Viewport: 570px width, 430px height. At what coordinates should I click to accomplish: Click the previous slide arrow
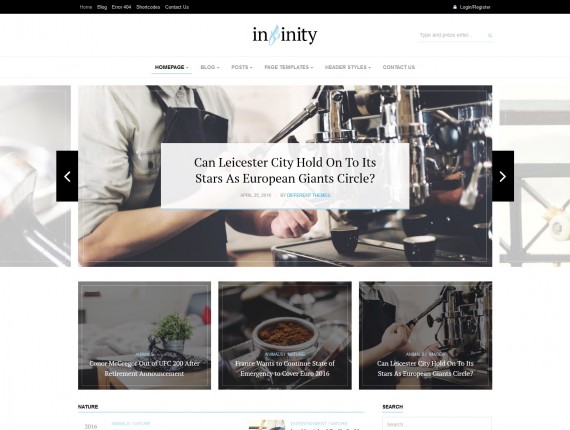pos(67,176)
